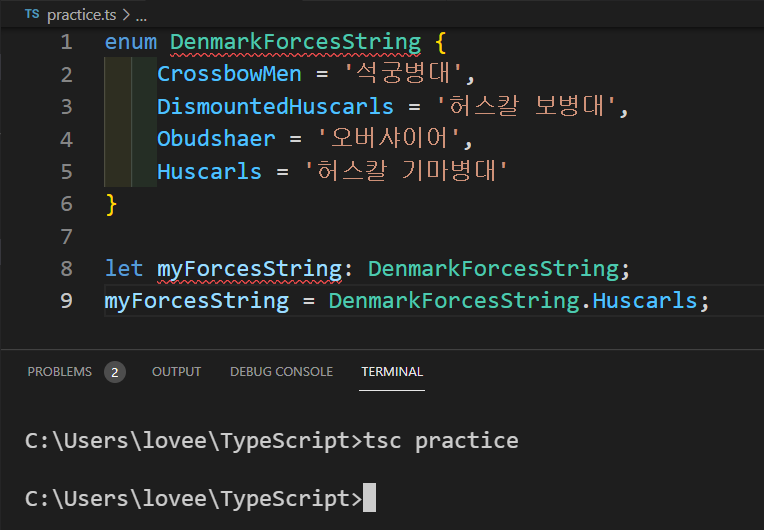Click the '허스칼 기마병대' string value
This screenshot has height=530, width=764.
(x=405, y=170)
